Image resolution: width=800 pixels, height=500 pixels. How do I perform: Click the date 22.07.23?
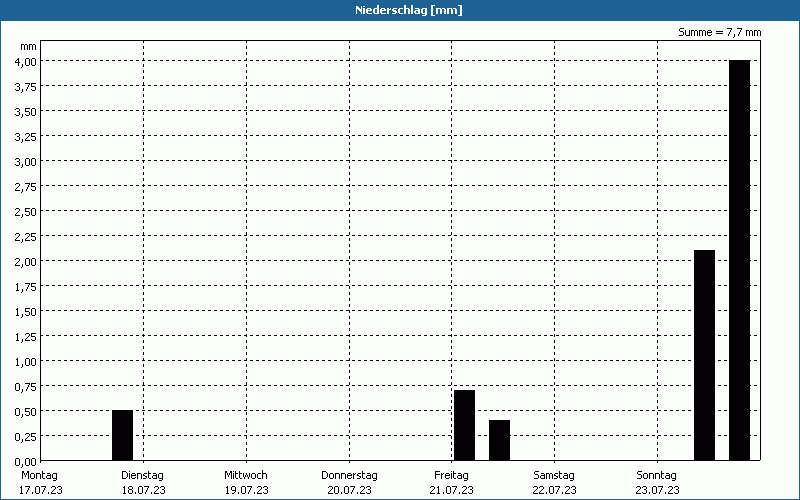tap(555, 490)
